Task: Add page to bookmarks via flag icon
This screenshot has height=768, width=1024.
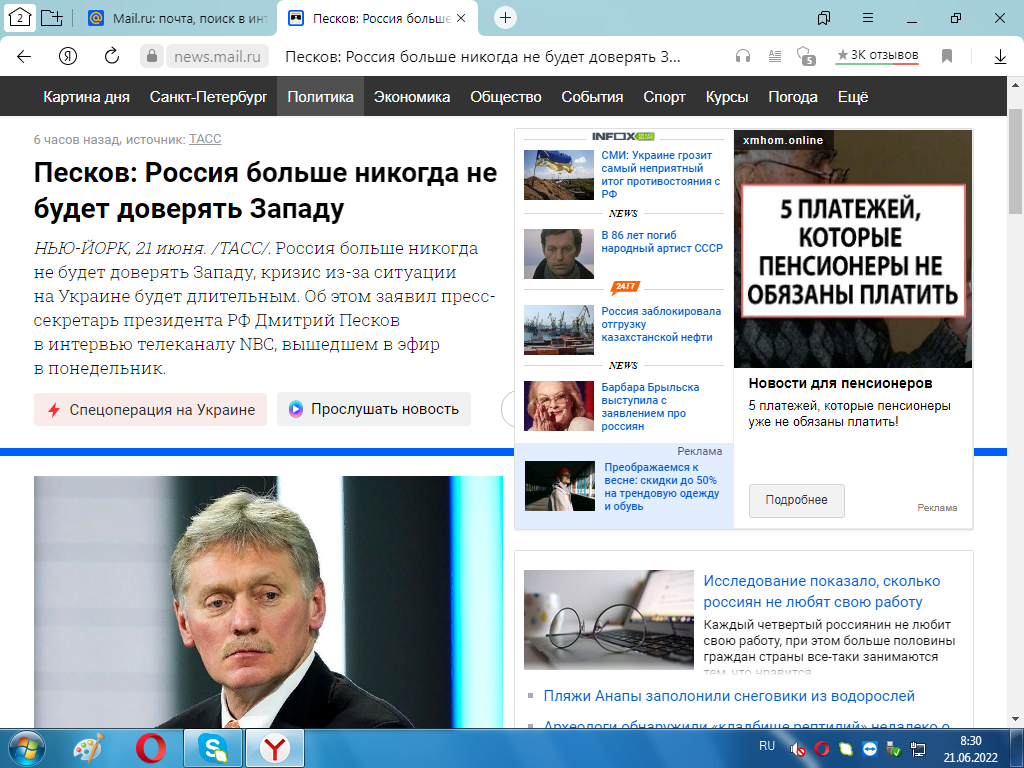Action: (x=946, y=56)
